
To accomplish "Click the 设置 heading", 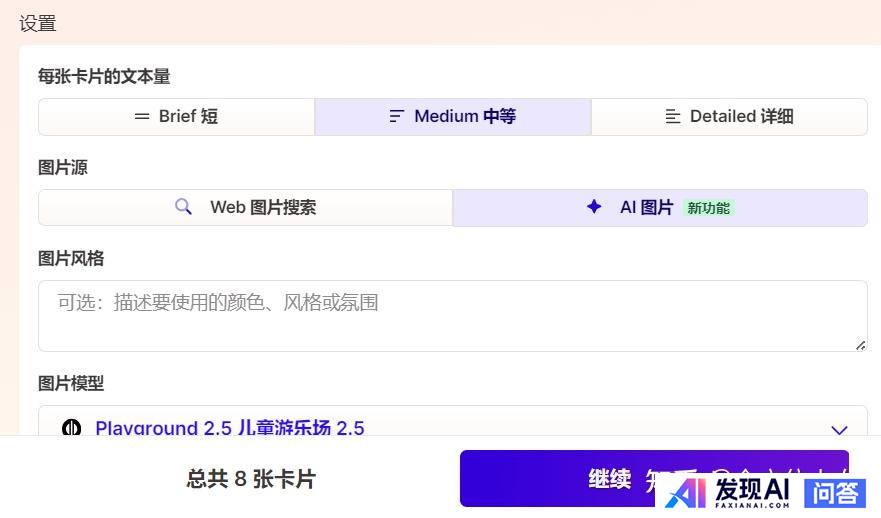I will 38,24.
